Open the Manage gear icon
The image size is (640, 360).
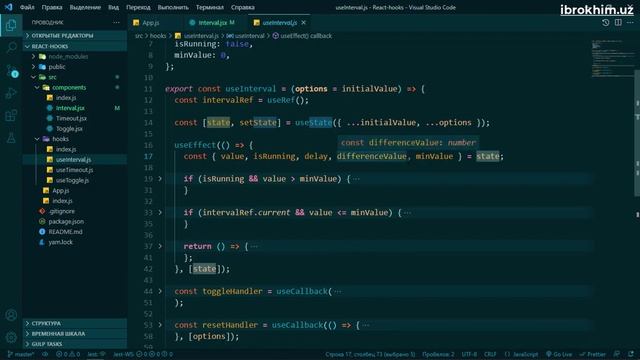(11, 337)
